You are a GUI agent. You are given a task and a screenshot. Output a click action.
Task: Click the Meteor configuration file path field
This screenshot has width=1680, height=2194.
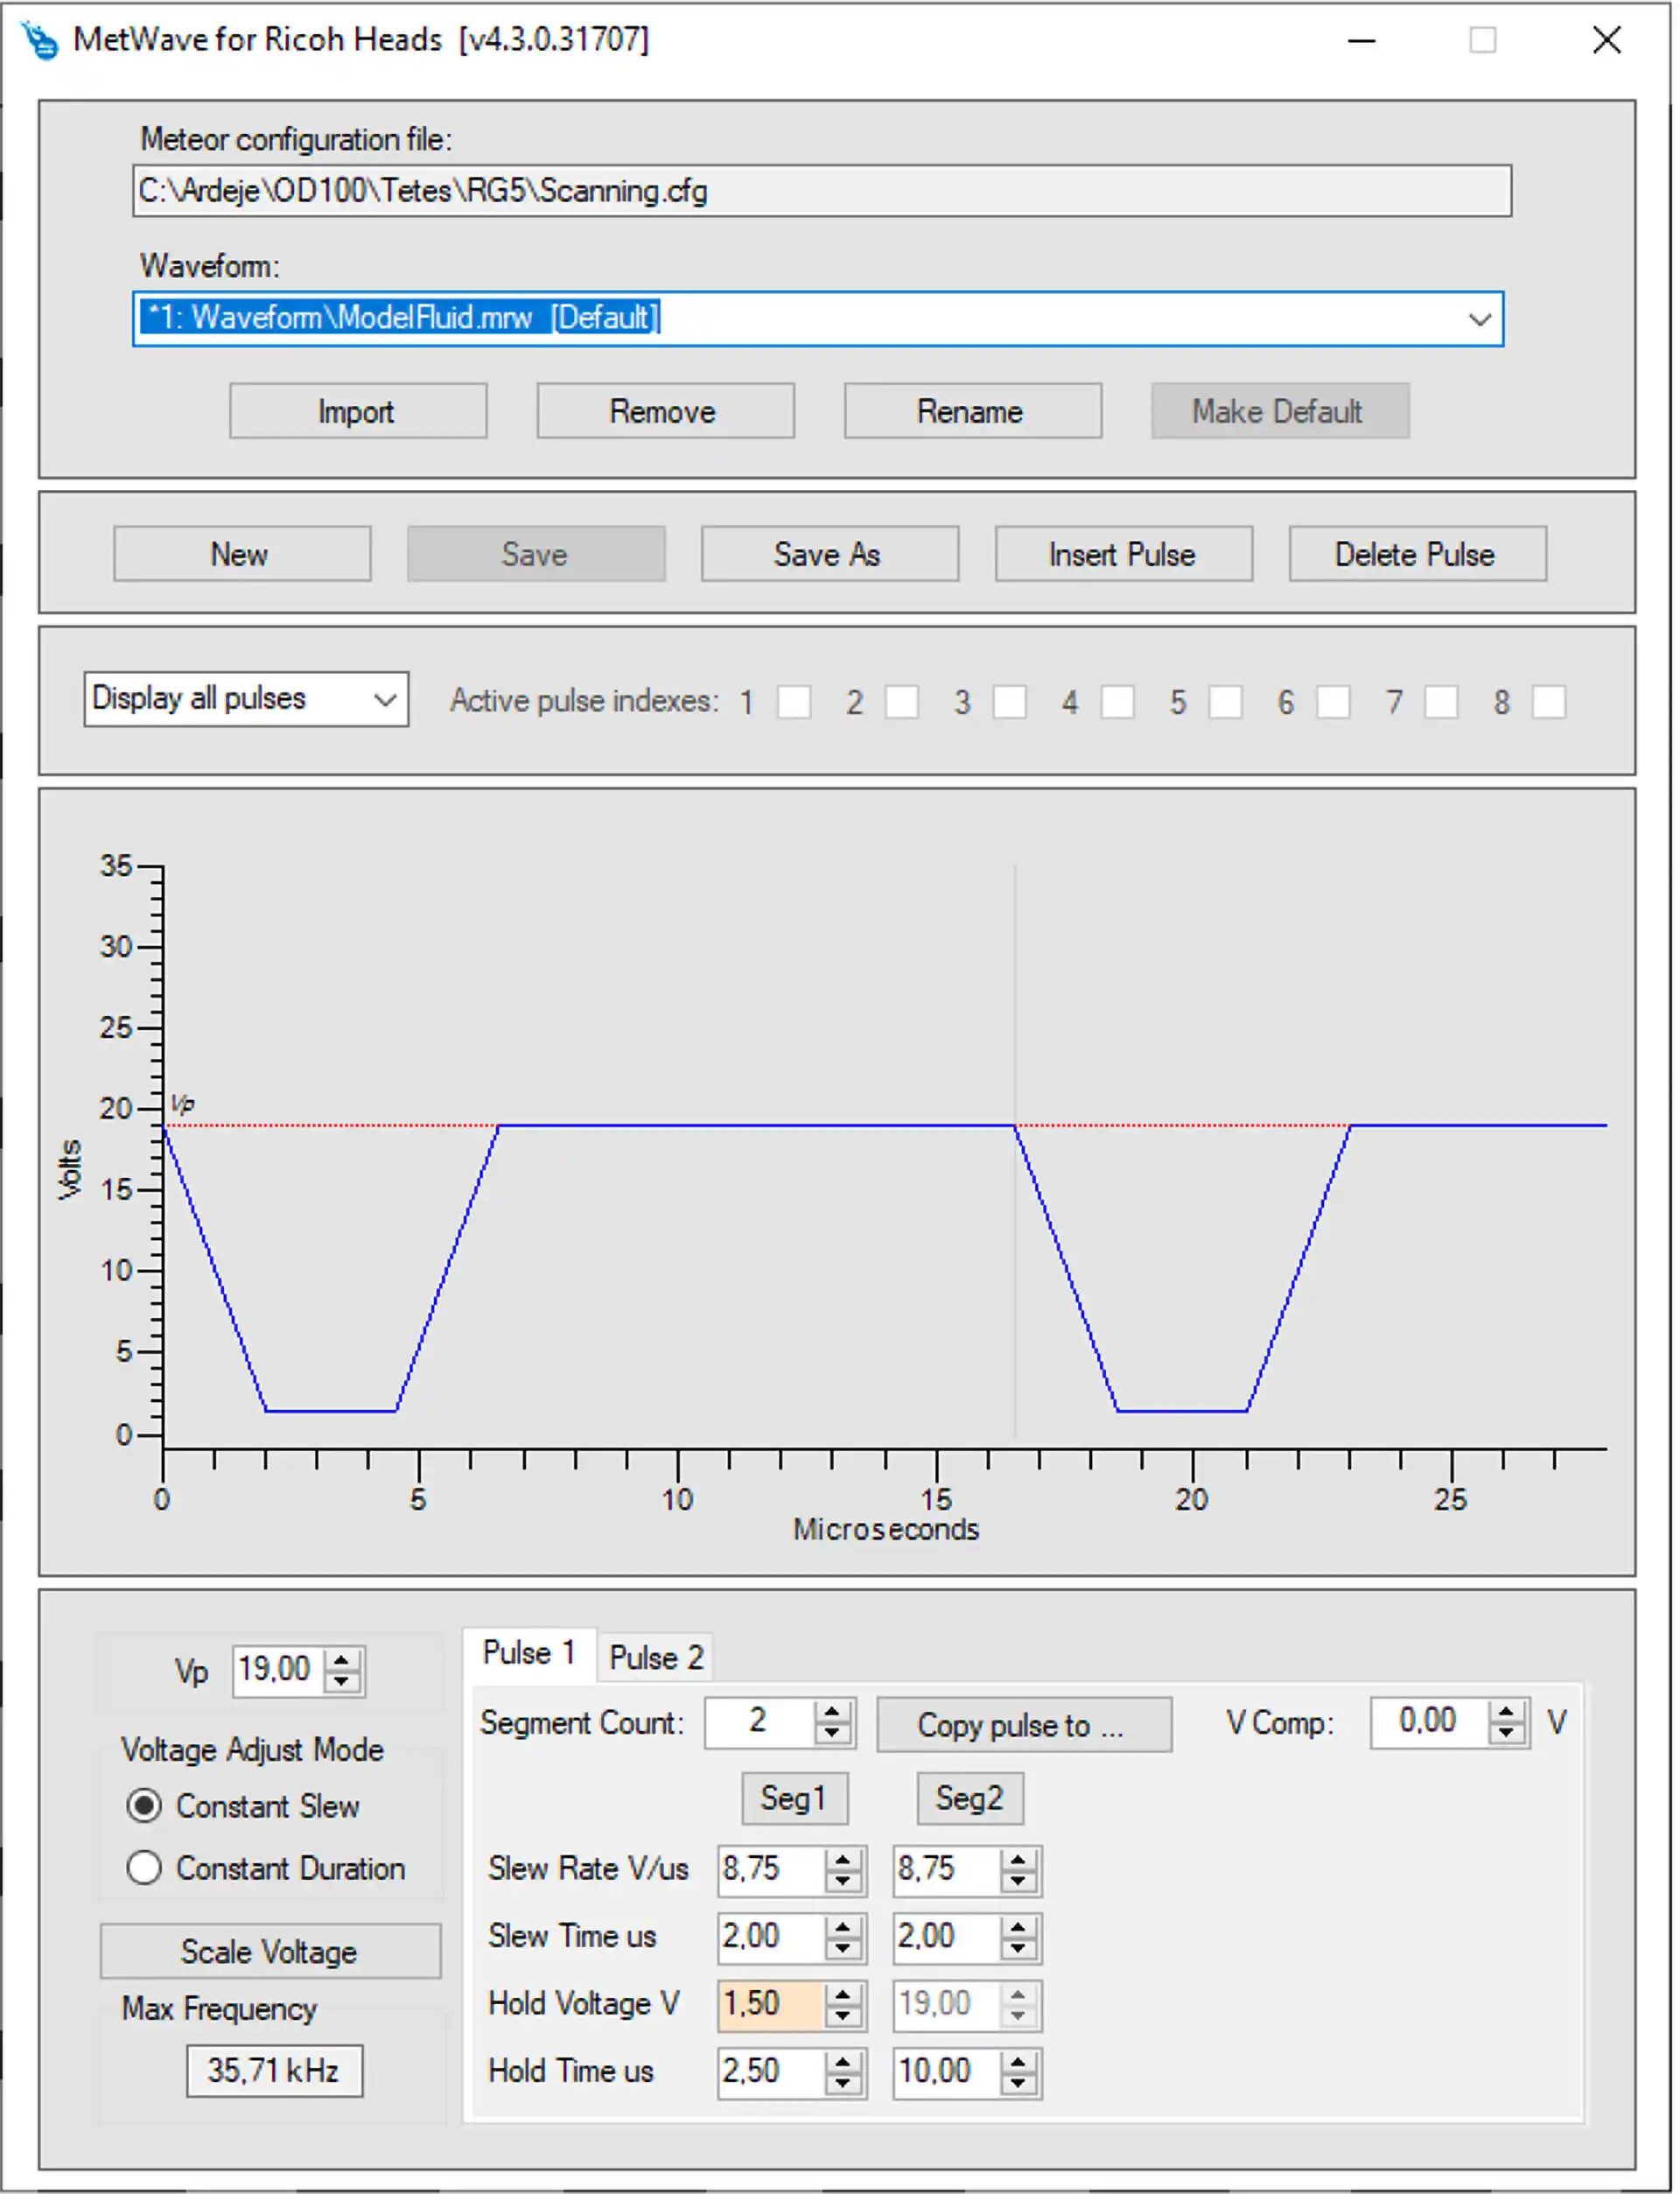(821, 191)
